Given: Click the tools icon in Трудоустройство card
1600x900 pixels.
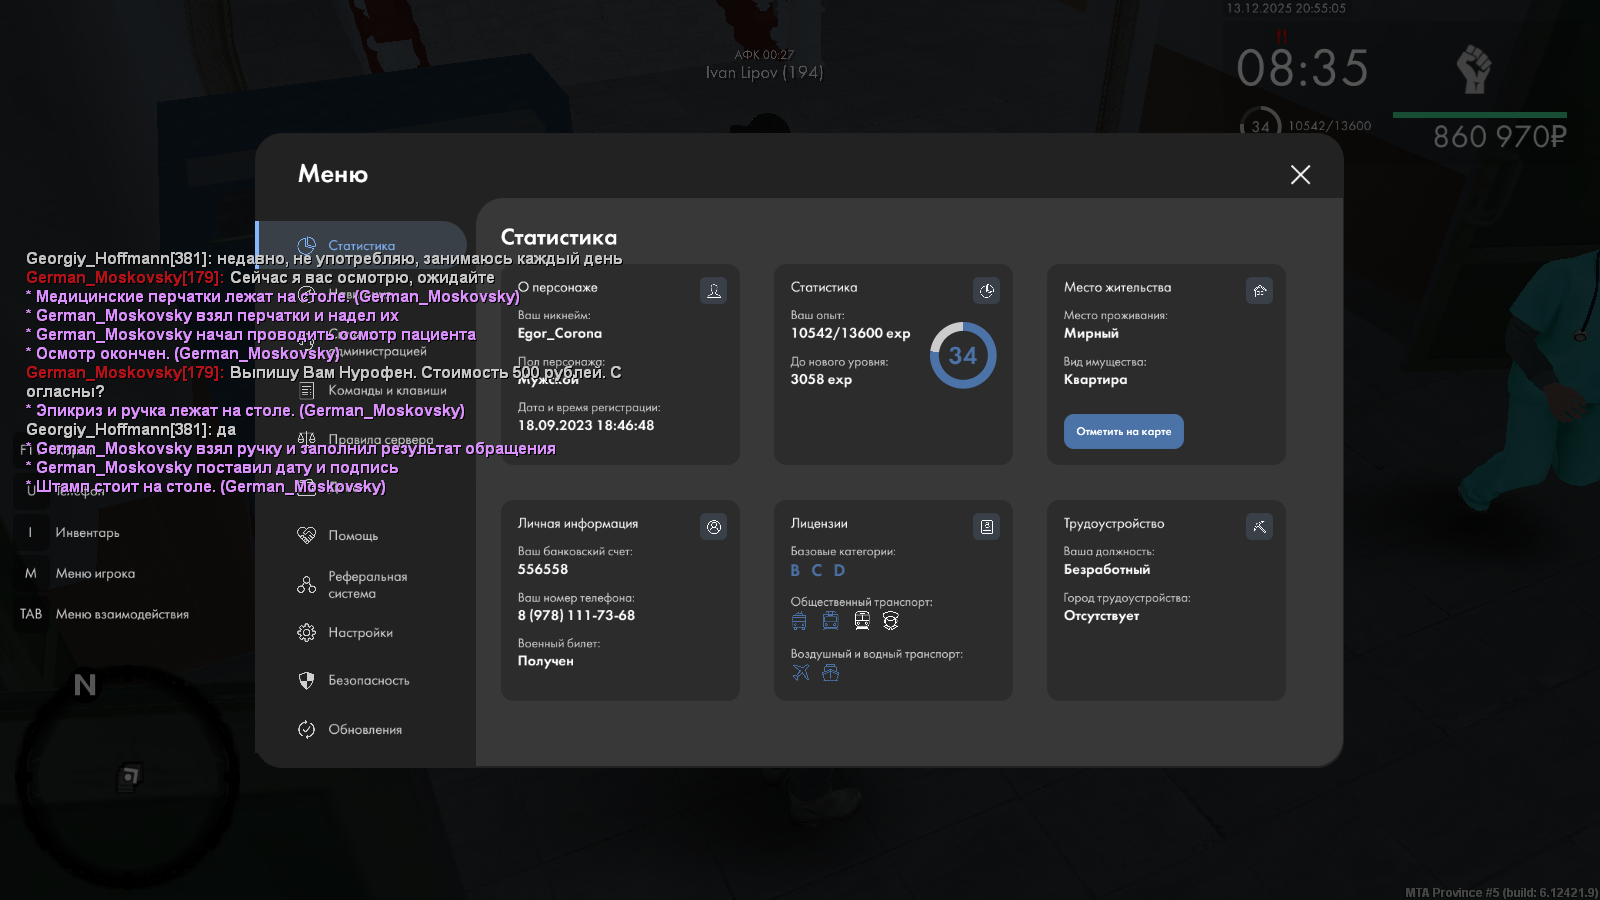Looking at the screenshot, I should click(1259, 527).
